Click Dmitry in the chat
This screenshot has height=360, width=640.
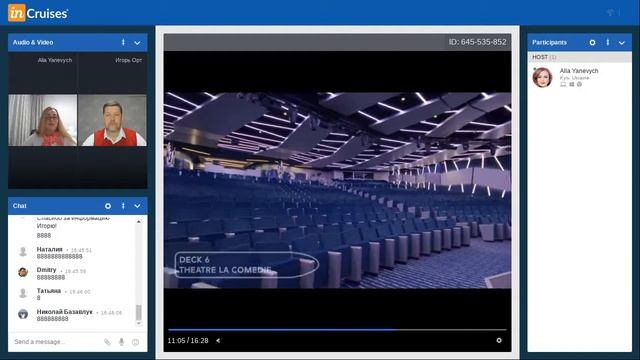coord(47,270)
